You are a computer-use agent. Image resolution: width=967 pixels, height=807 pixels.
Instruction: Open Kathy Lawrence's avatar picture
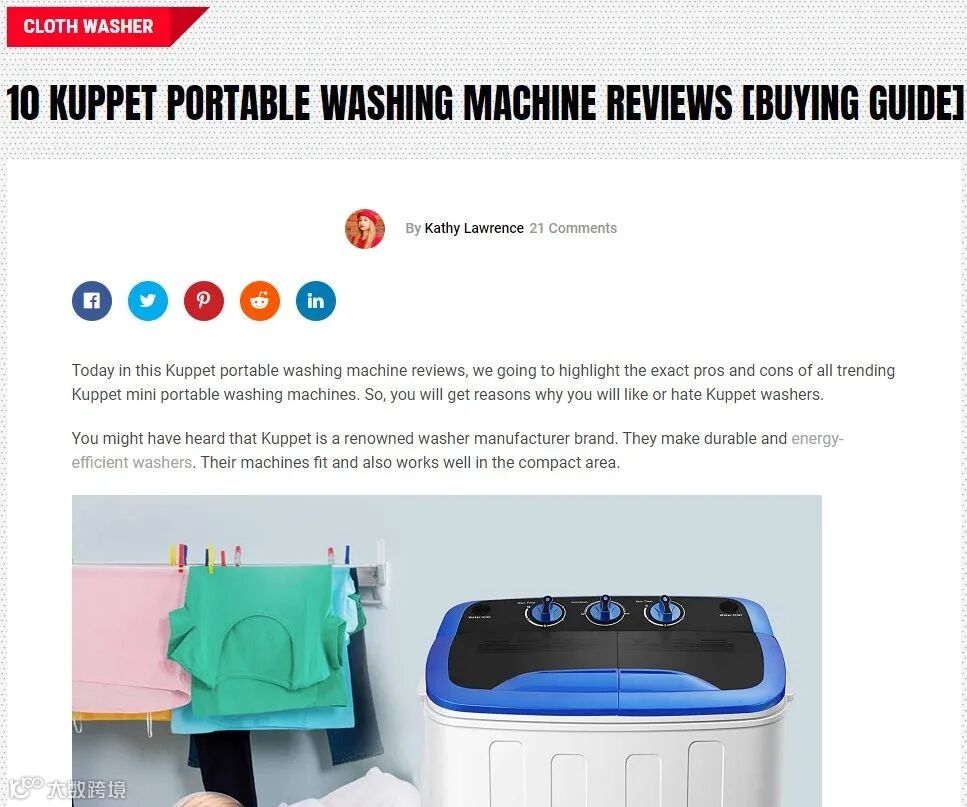click(364, 229)
